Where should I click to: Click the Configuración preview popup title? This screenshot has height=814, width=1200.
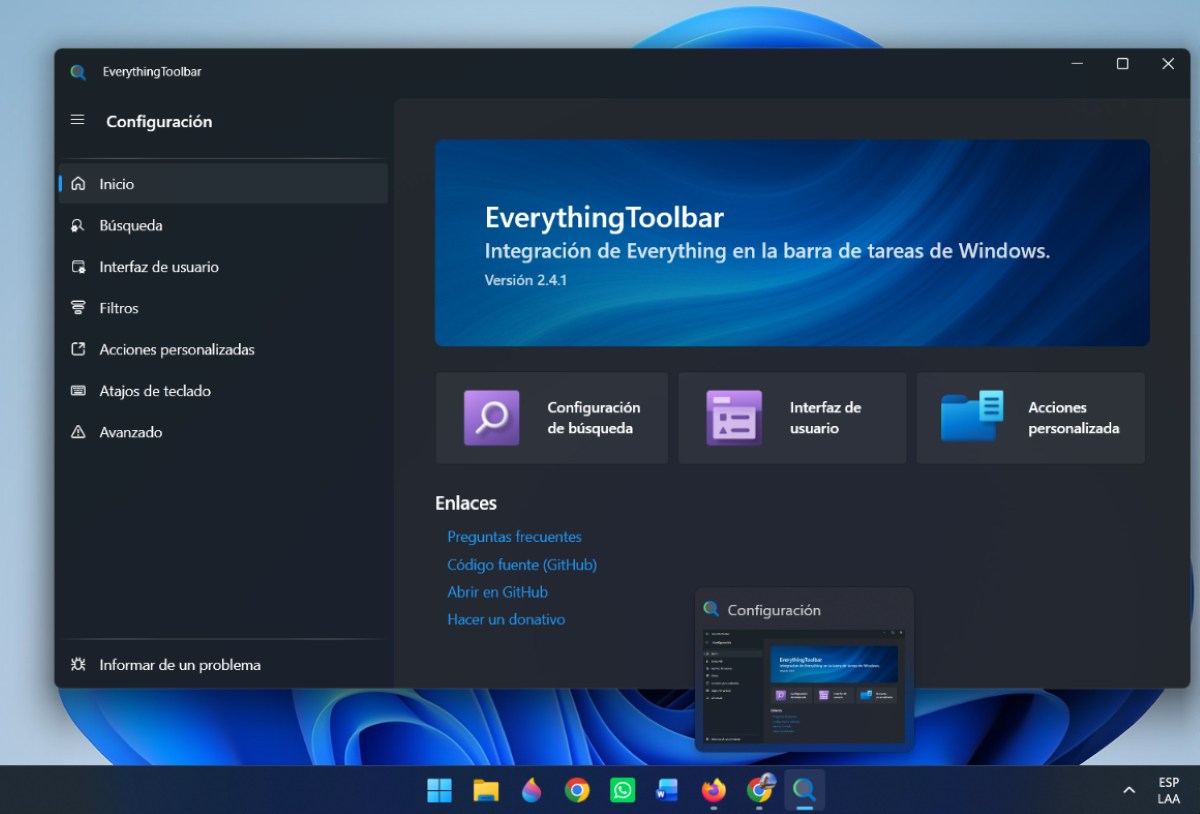click(774, 610)
